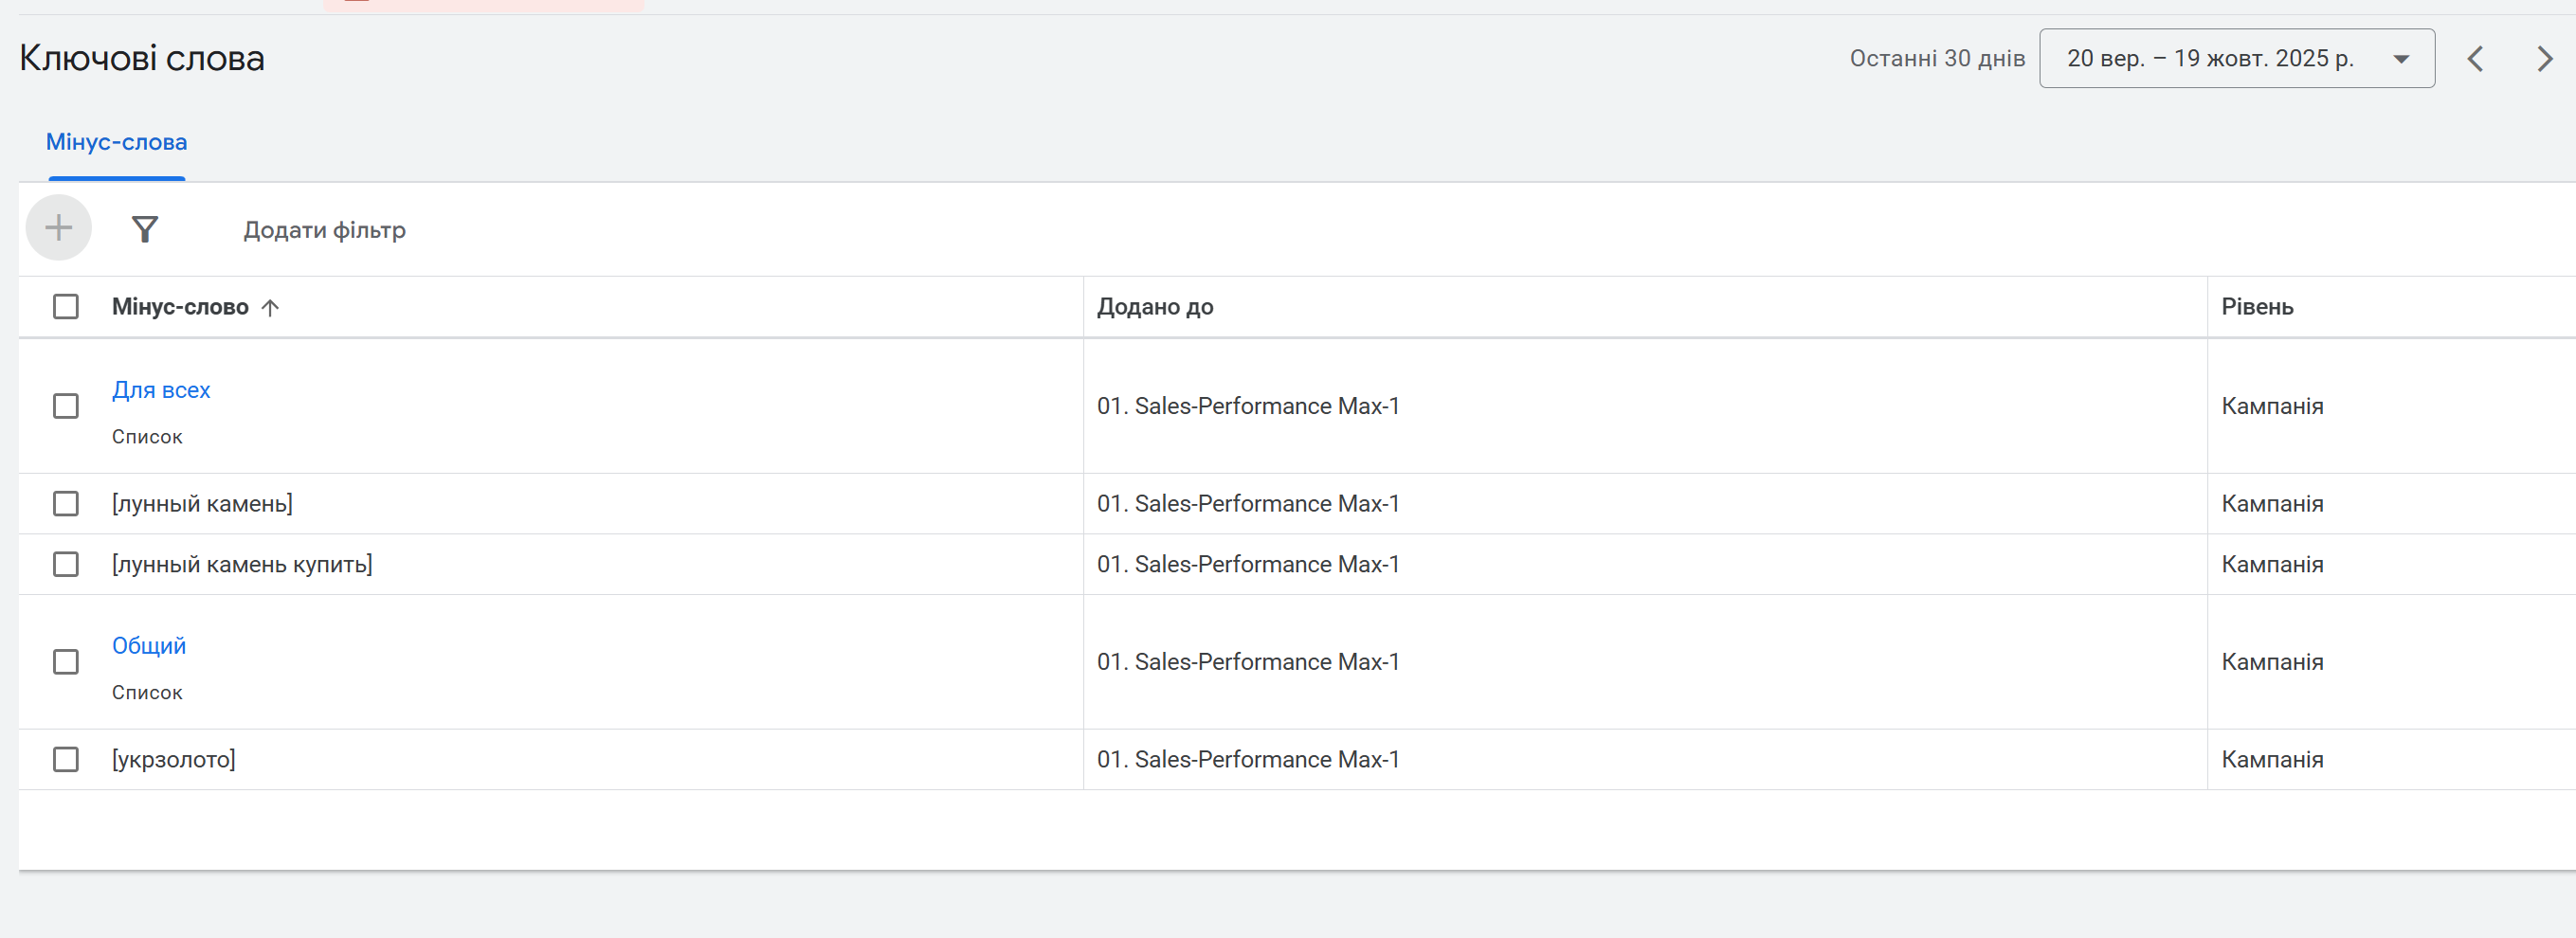The height and width of the screenshot is (938, 2576).
Task: Go to previous date period arrow
Action: (2475, 59)
